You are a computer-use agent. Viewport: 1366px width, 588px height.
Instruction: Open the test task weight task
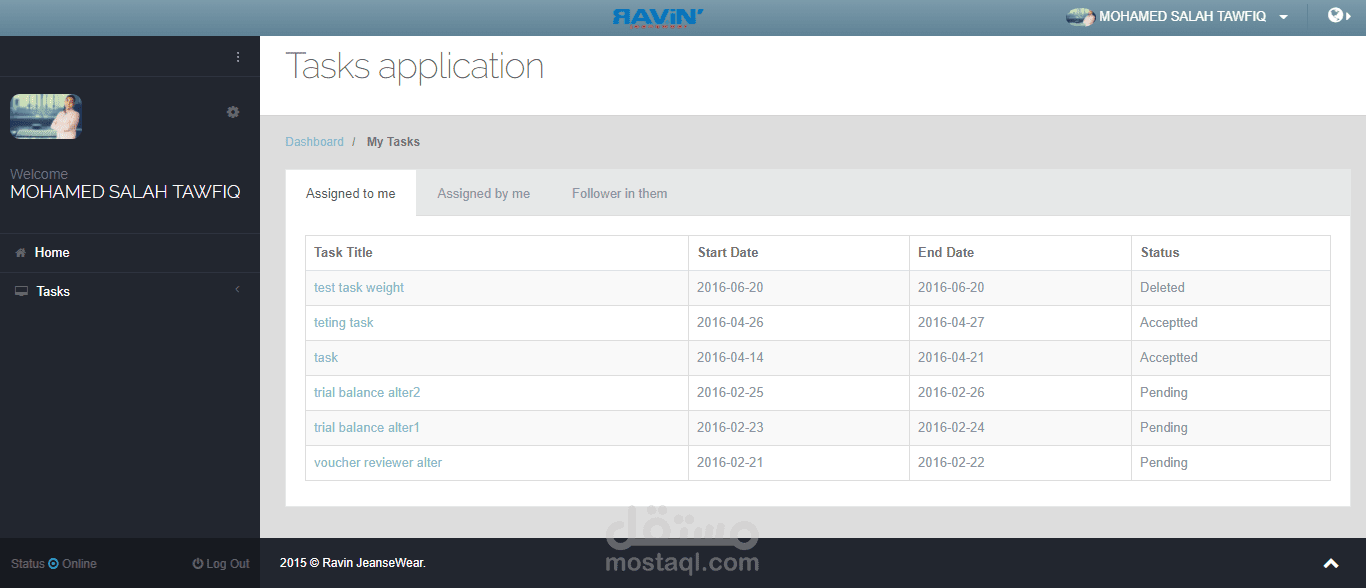pyautogui.click(x=359, y=288)
